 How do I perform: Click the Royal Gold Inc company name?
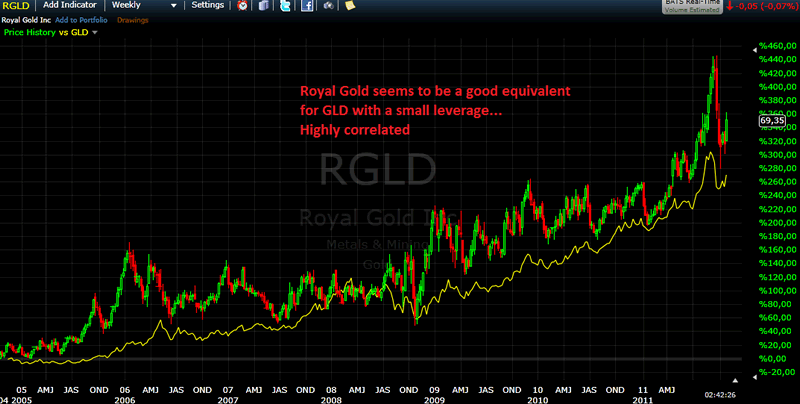[26, 20]
